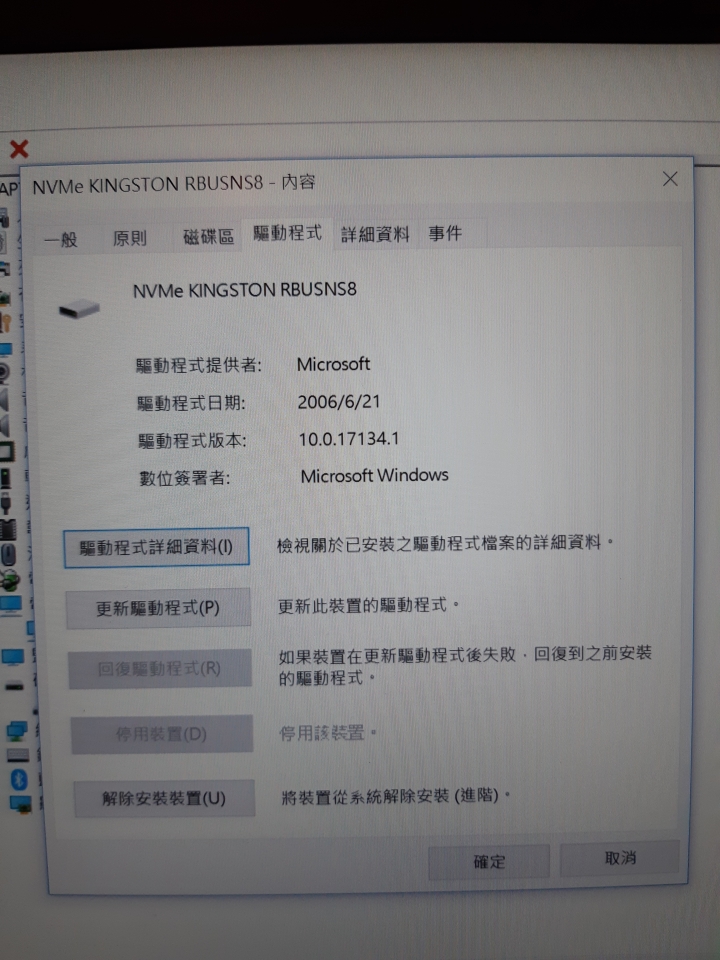
Task: Select the webcam icon in Device Manager tree
Action: click(x=5, y=372)
